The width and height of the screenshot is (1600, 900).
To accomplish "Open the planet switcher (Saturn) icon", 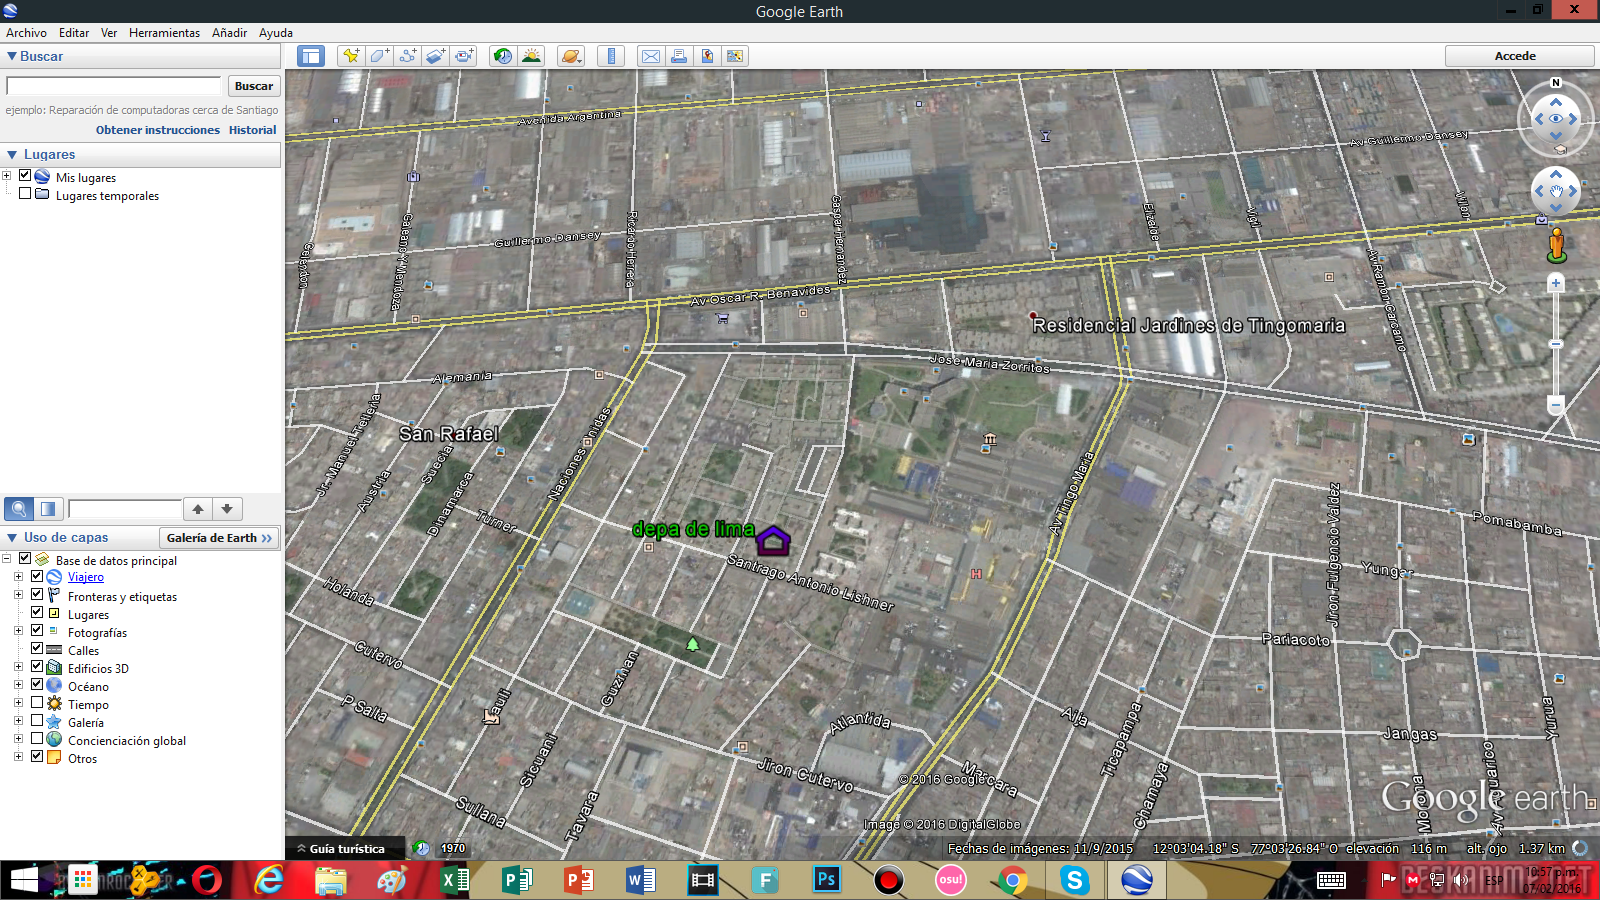I will [x=571, y=56].
